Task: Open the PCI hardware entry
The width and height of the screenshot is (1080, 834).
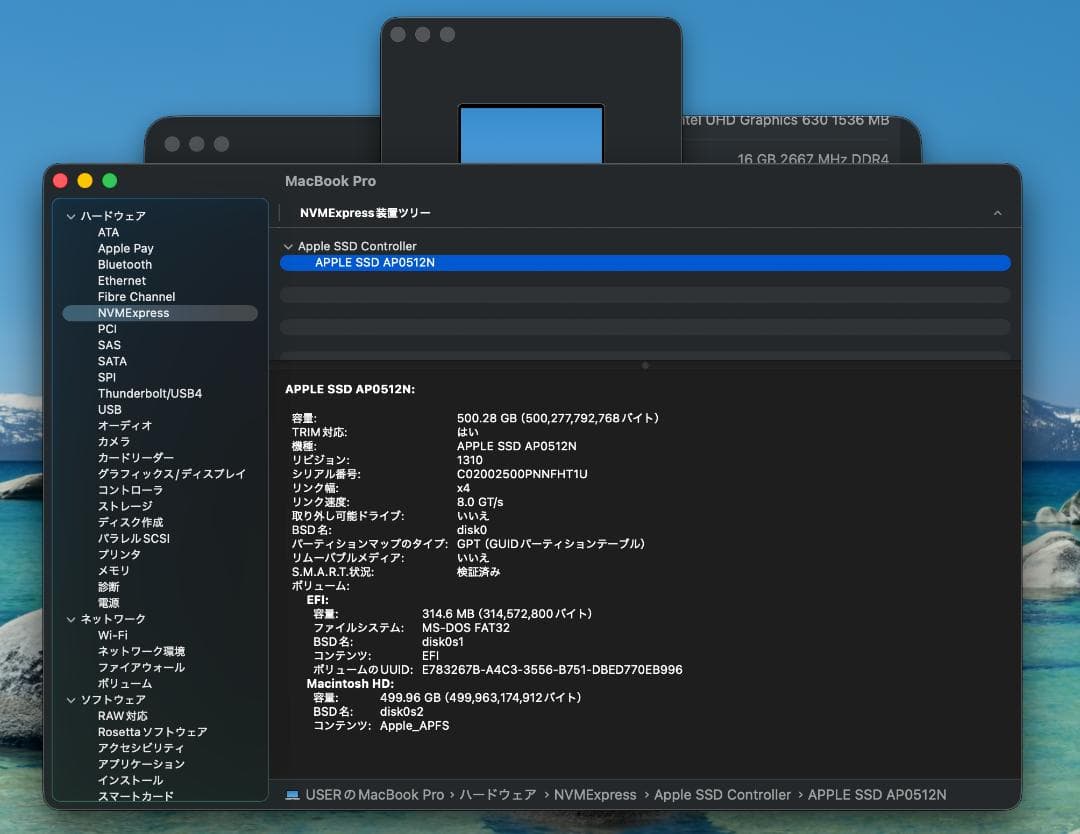Action: (107, 329)
